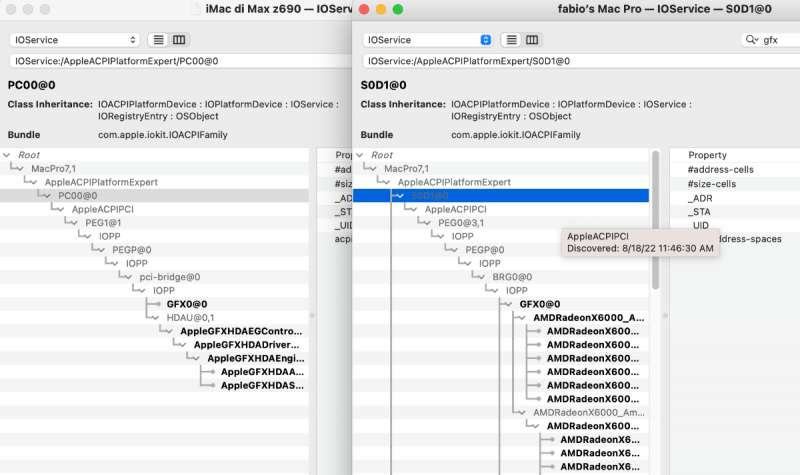This screenshot has width=800, height=475.
Task: Zoom fabio's Mac Pro window with the green button
Action: pyautogui.click(x=398, y=9)
